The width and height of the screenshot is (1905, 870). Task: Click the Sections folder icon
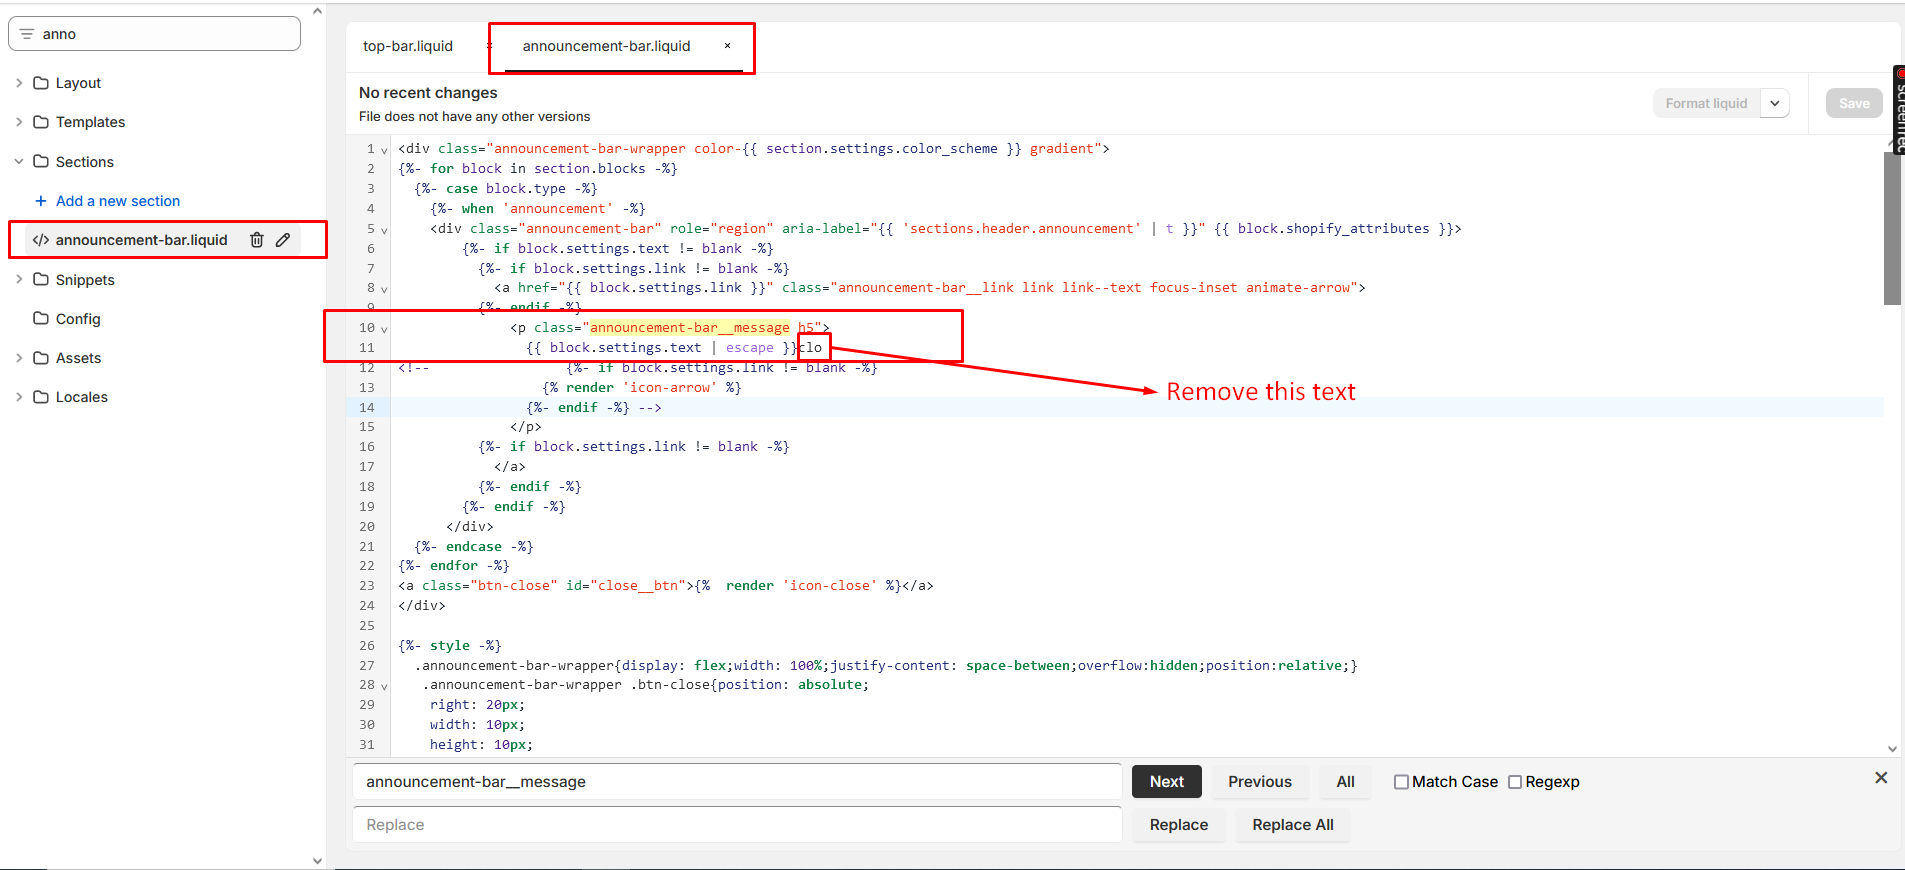pos(41,161)
